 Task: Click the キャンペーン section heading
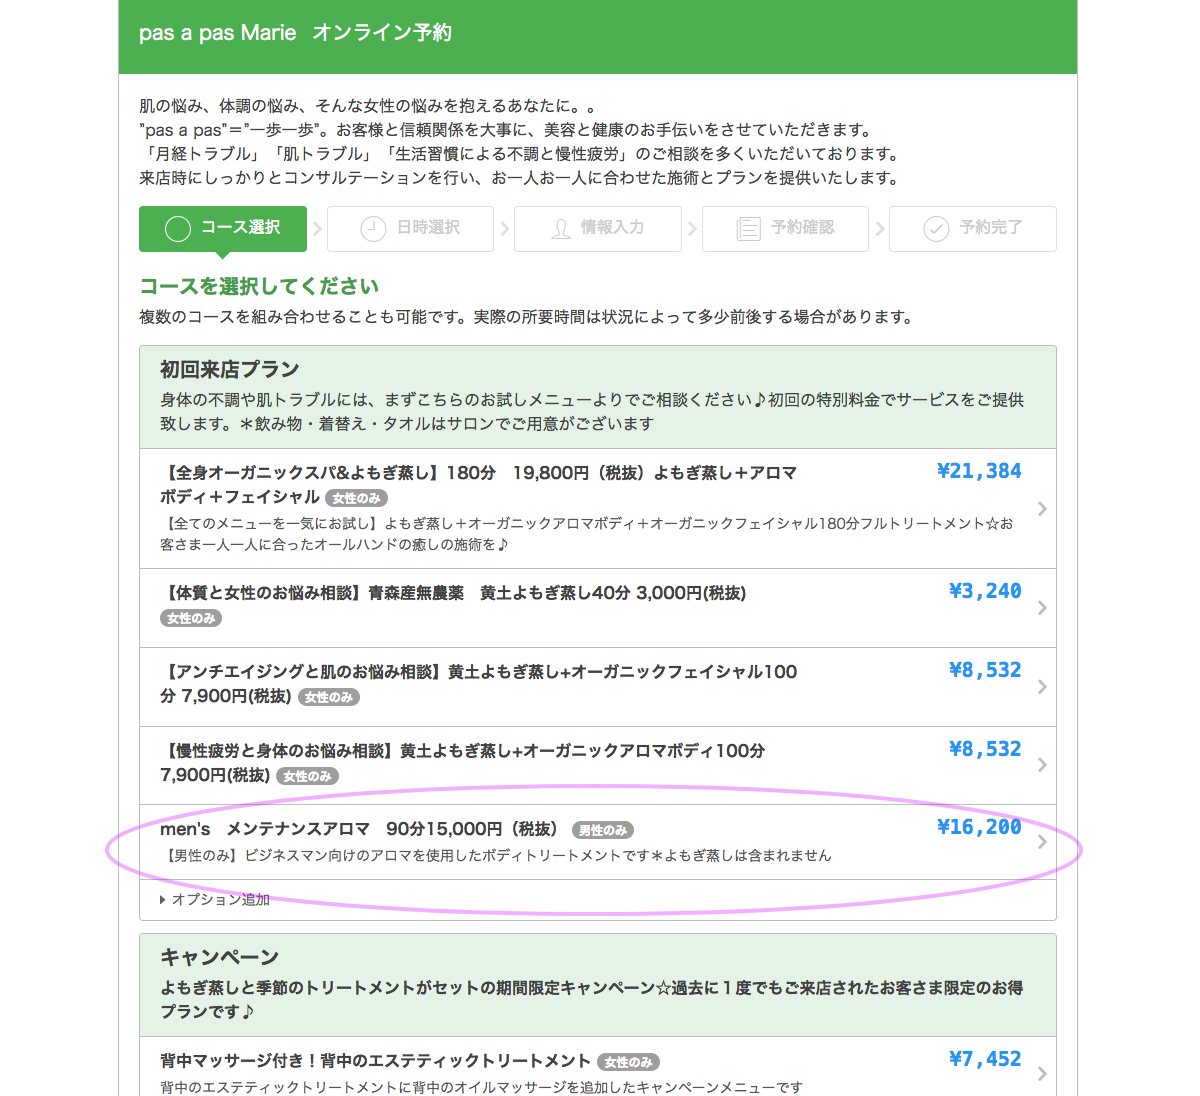point(220,957)
